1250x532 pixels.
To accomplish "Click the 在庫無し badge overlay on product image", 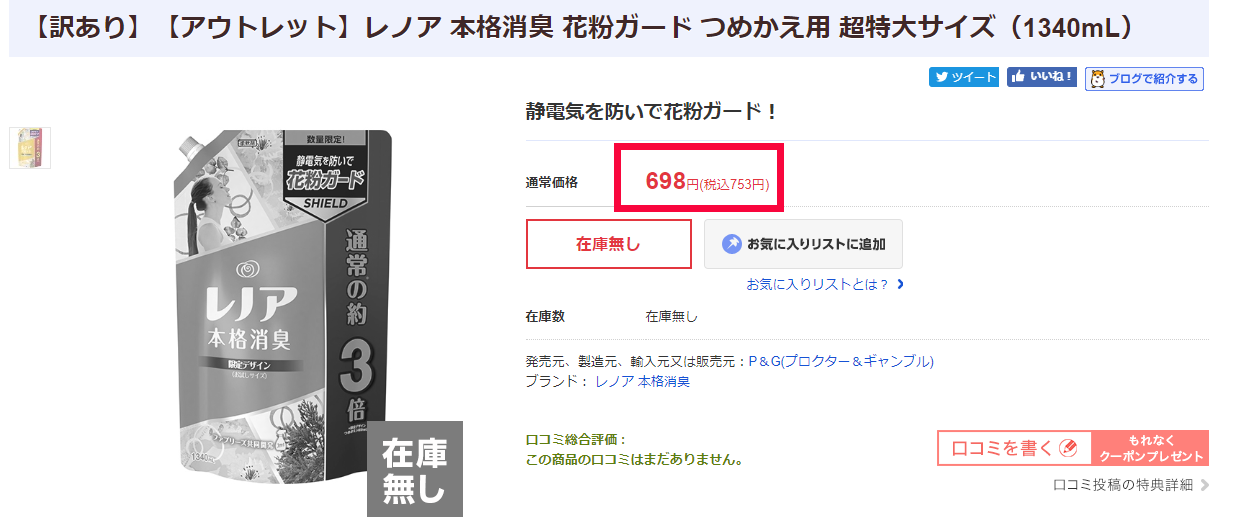I will (415, 469).
